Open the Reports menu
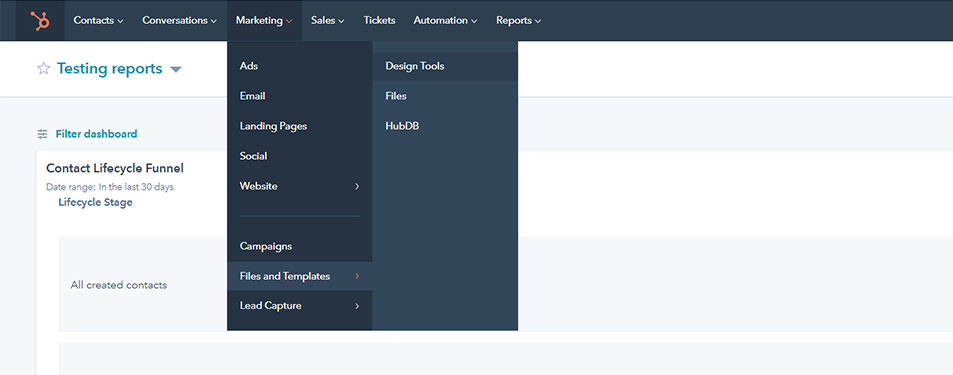The height and width of the screenshot is (375, 953). click(x=518, y=20)
